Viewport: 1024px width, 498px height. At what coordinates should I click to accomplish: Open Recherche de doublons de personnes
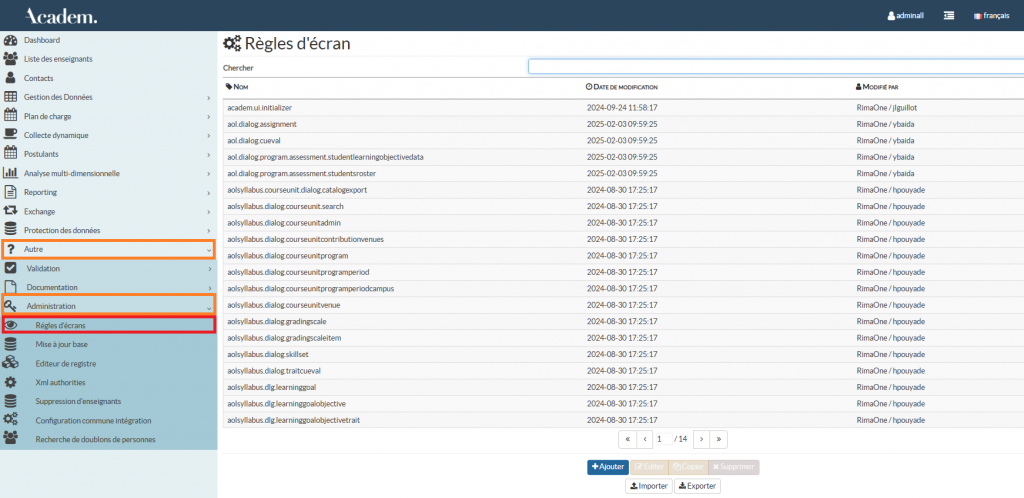point(95,439)
